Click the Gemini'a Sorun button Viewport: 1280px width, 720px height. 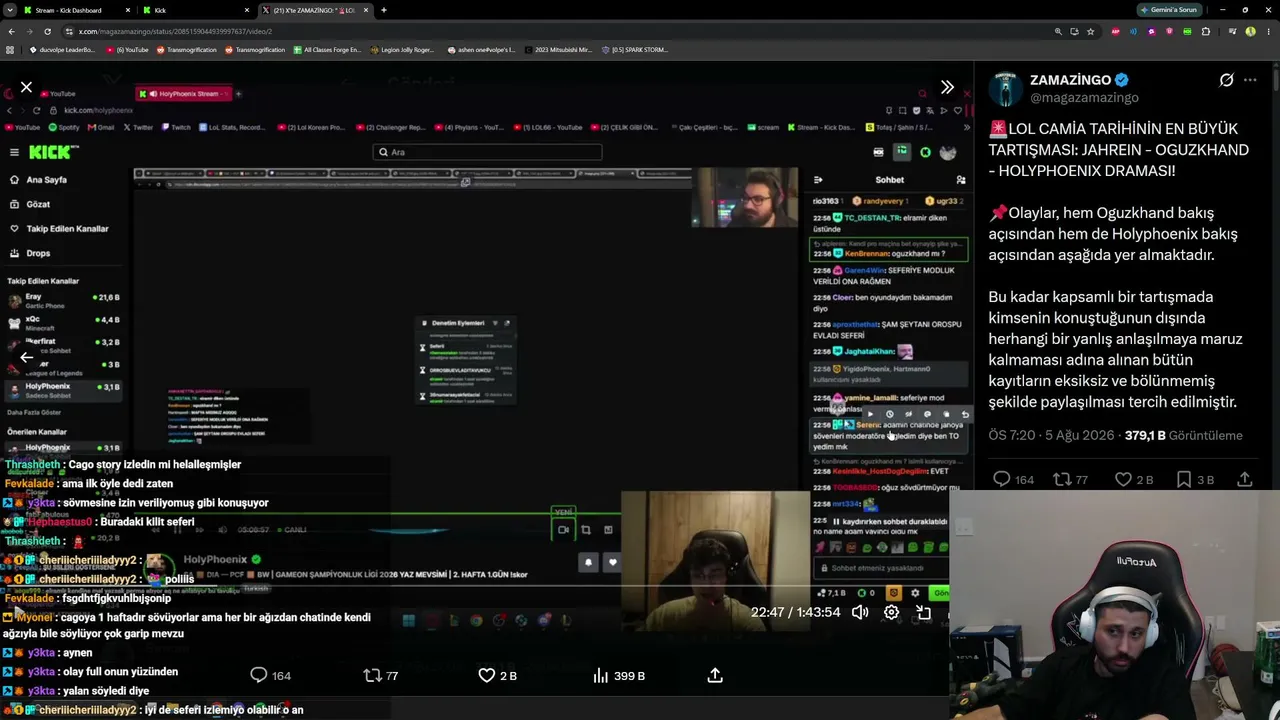pos(1169,10)
